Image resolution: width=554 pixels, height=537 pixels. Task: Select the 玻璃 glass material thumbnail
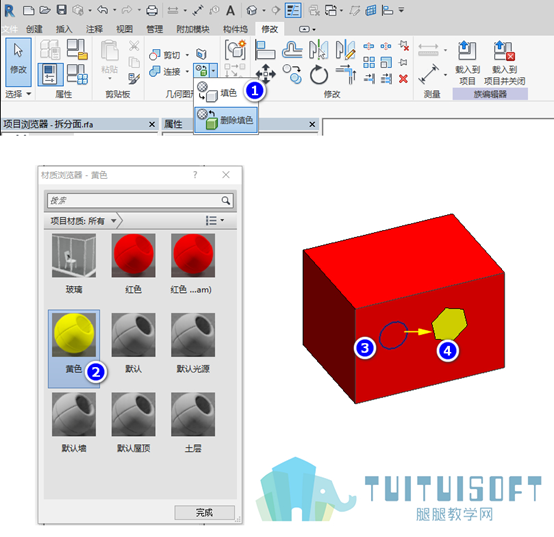click(74, 255)
